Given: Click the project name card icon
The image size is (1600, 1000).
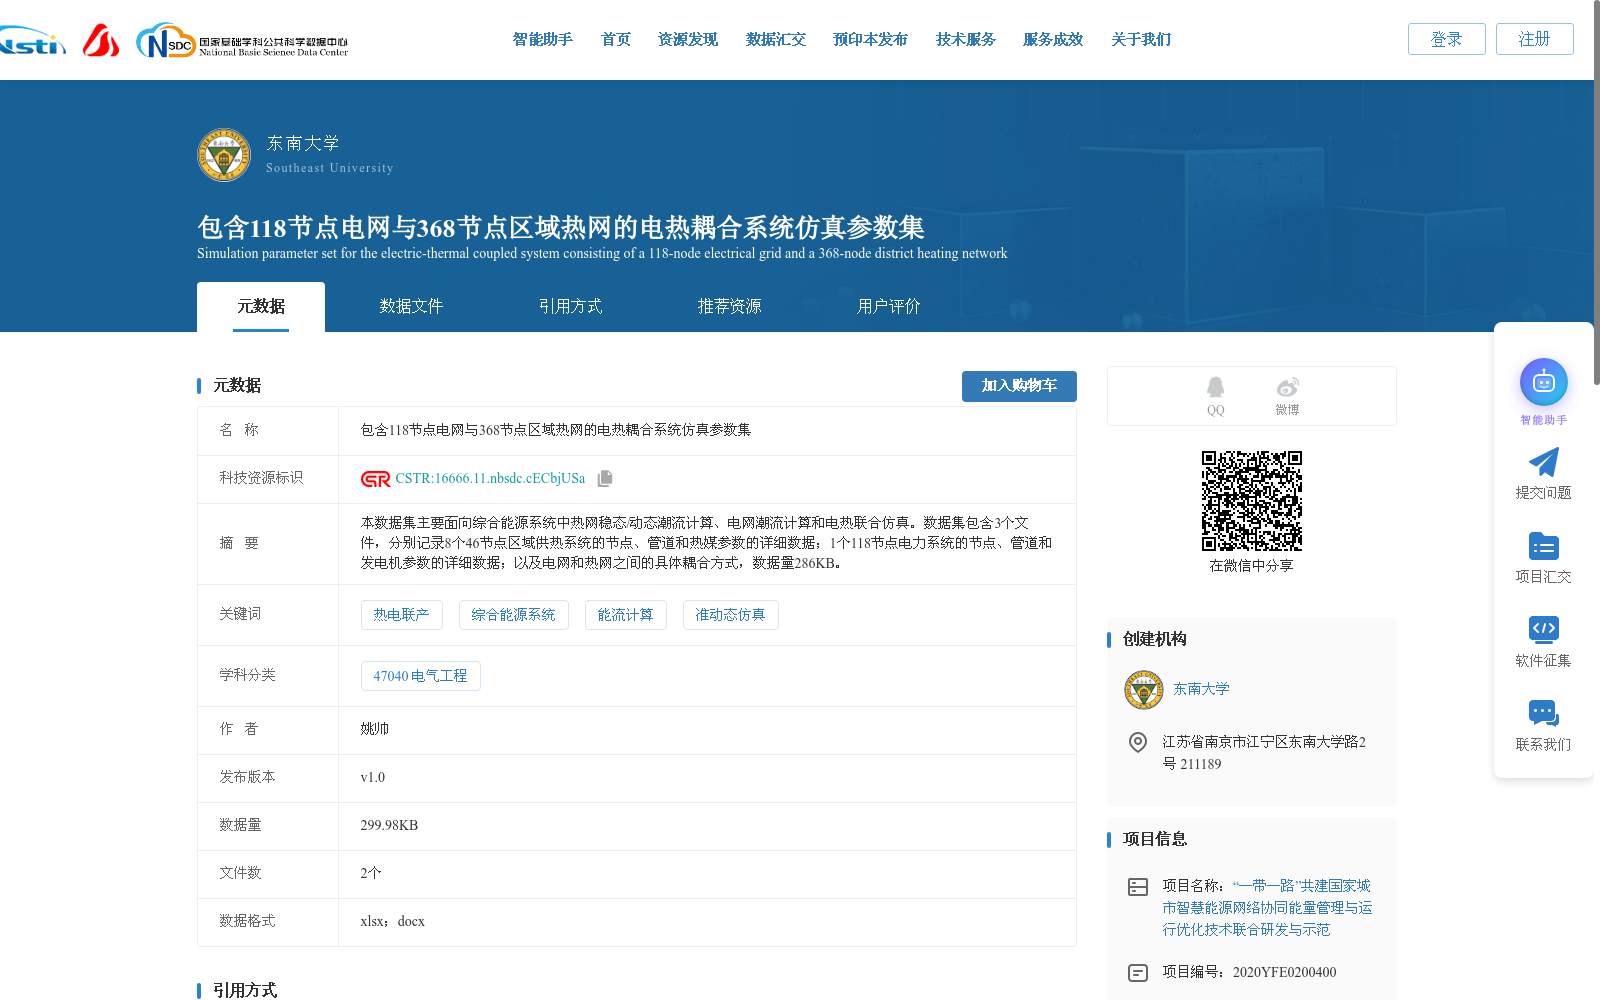Looking at the screenshot, I should point(1138,887).
